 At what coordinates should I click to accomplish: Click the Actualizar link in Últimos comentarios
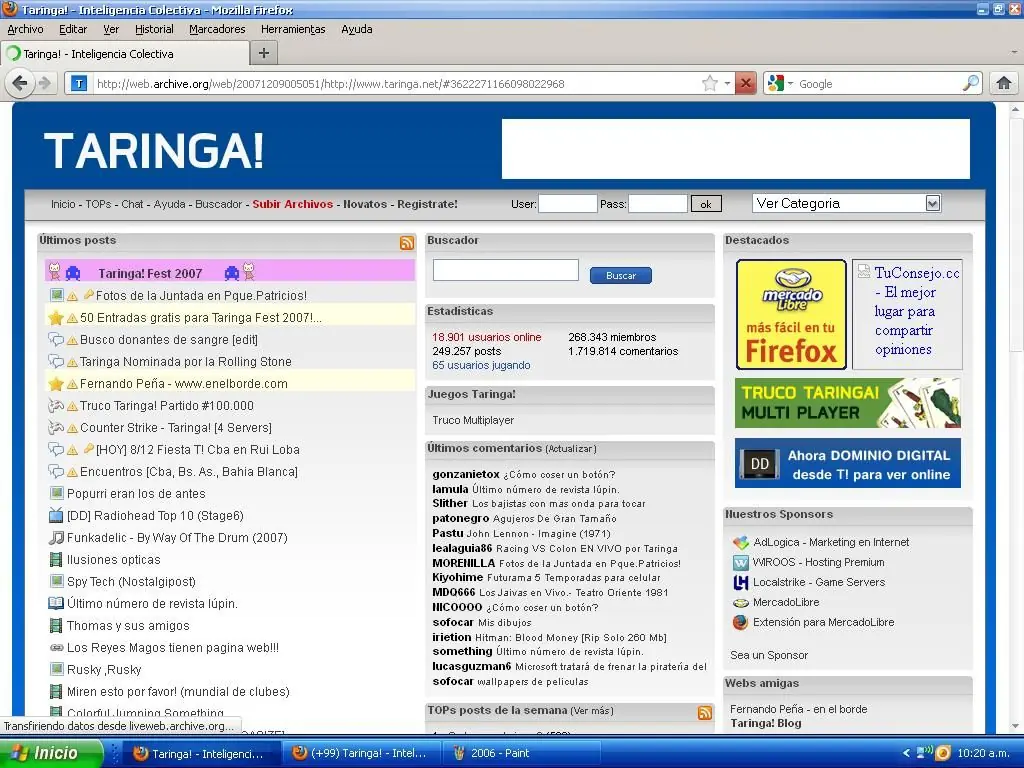571,449
